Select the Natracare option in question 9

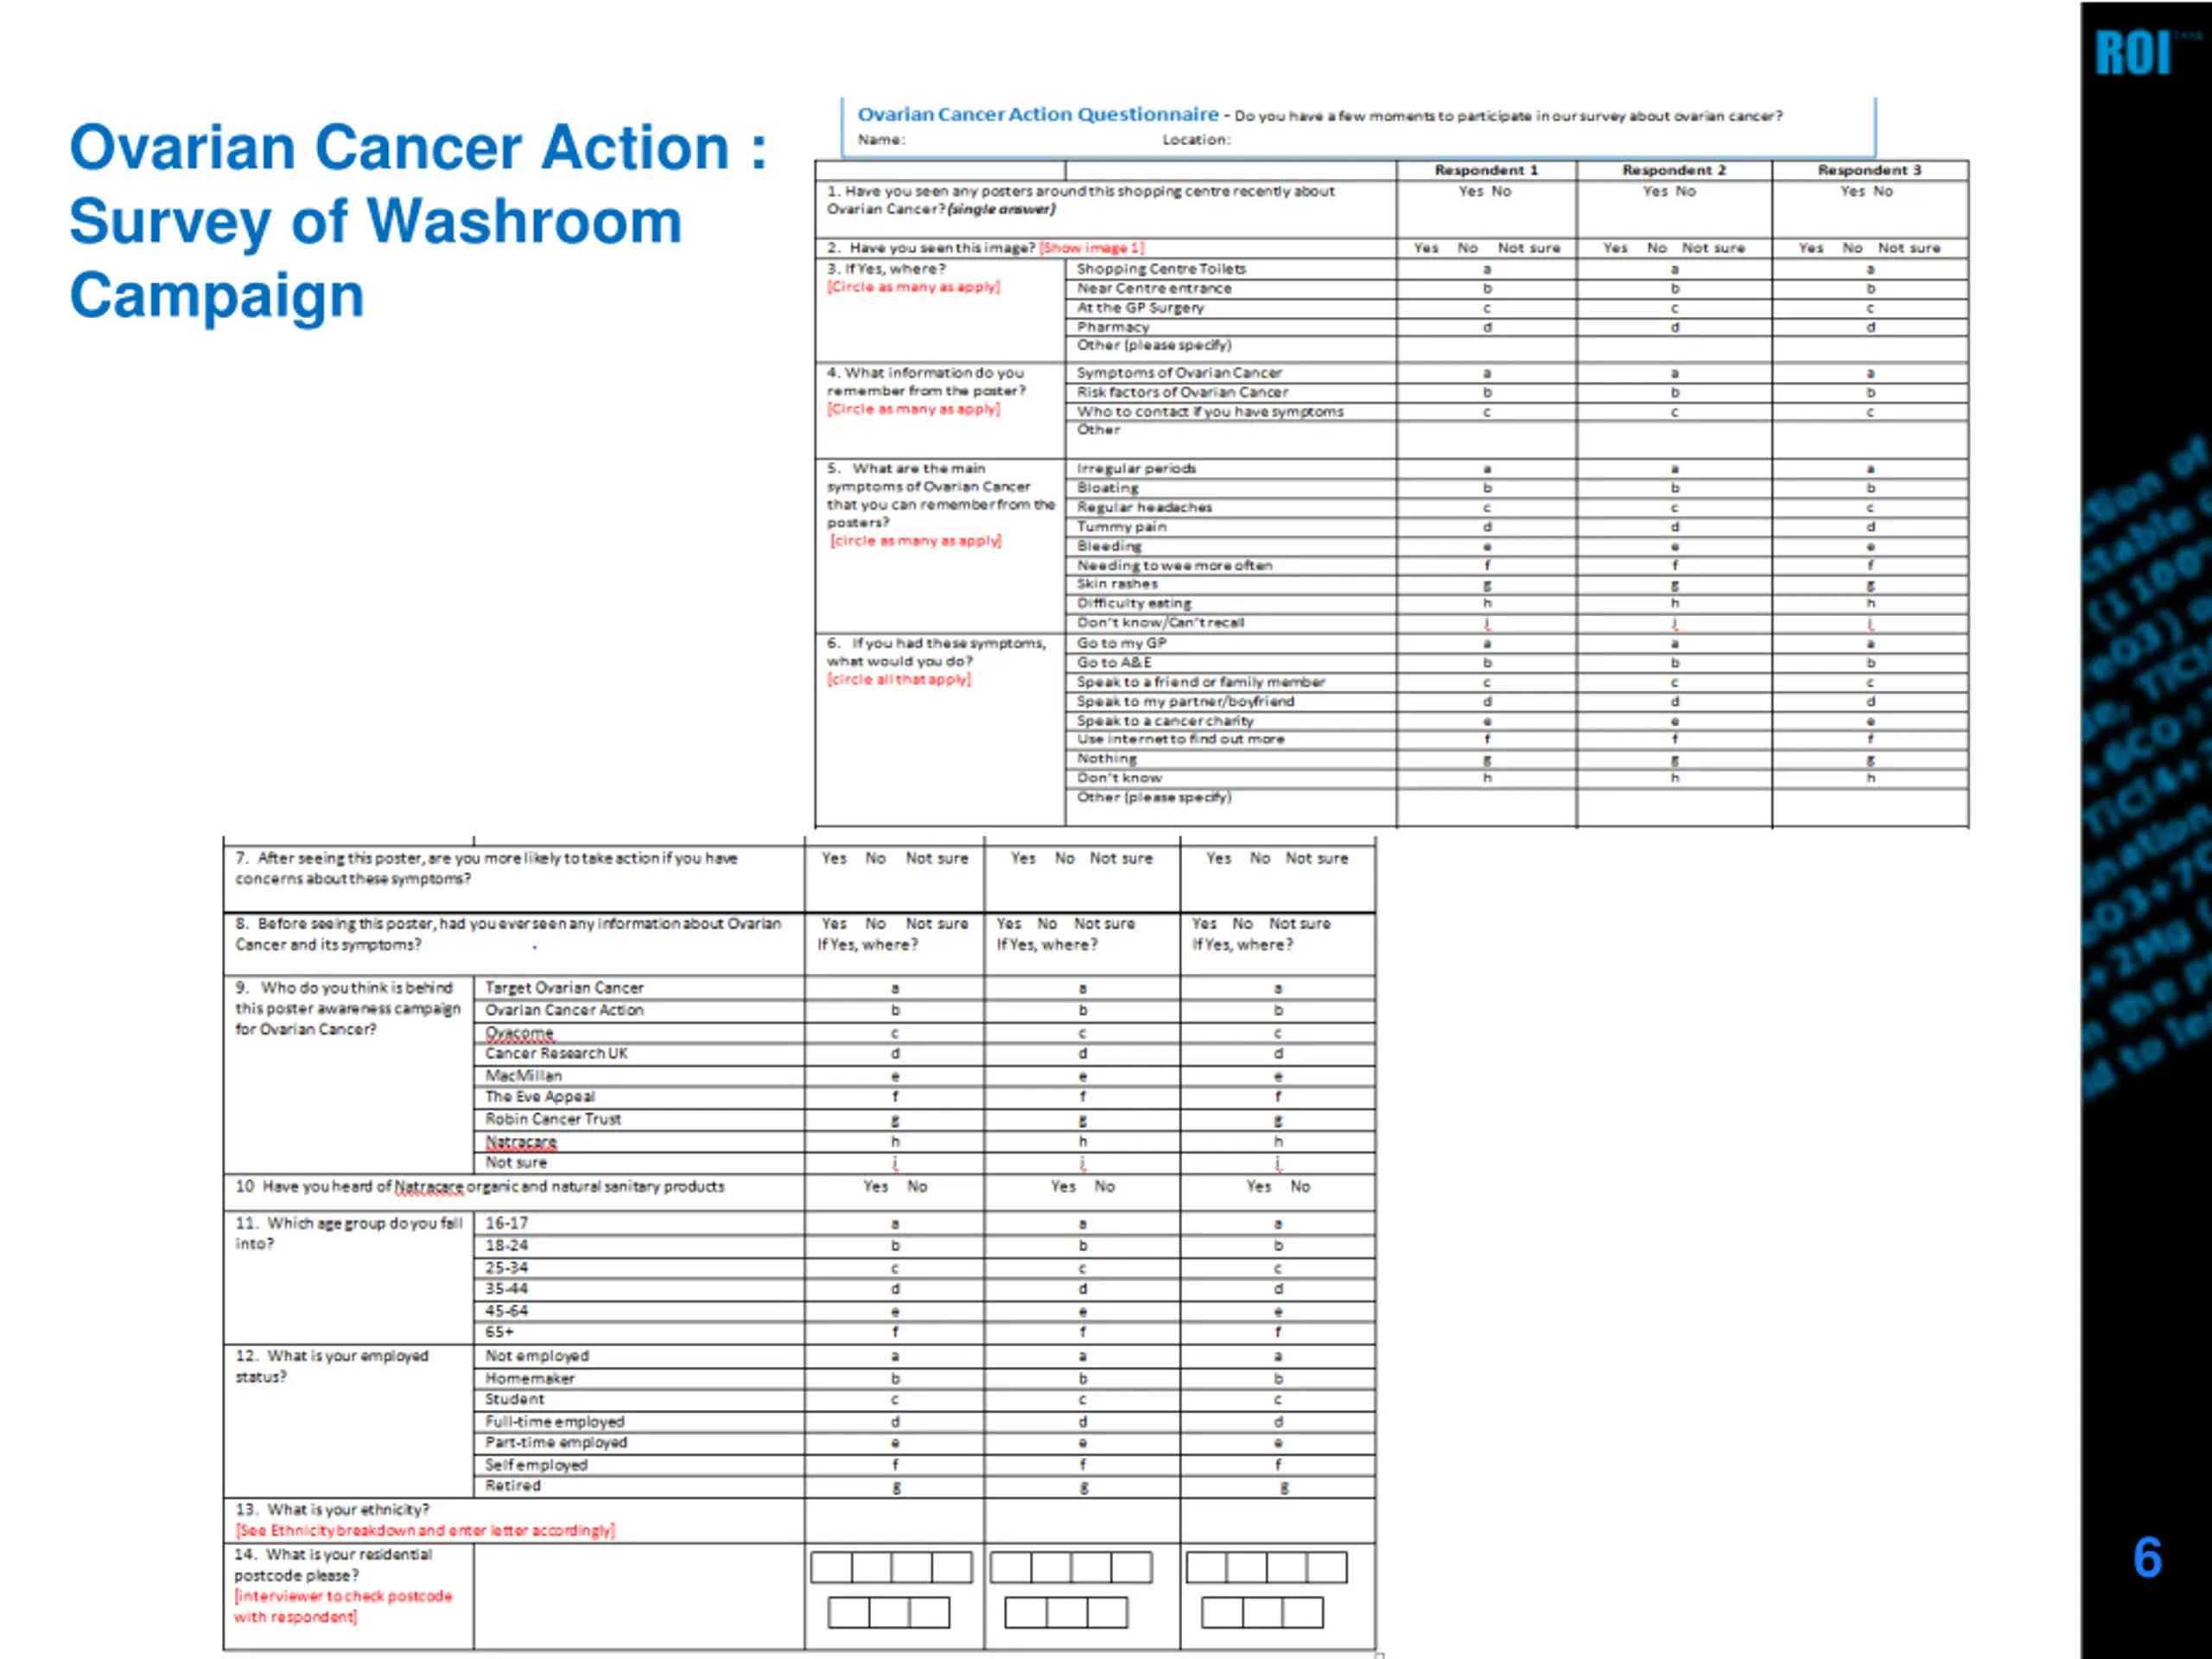click(520, 1141)
